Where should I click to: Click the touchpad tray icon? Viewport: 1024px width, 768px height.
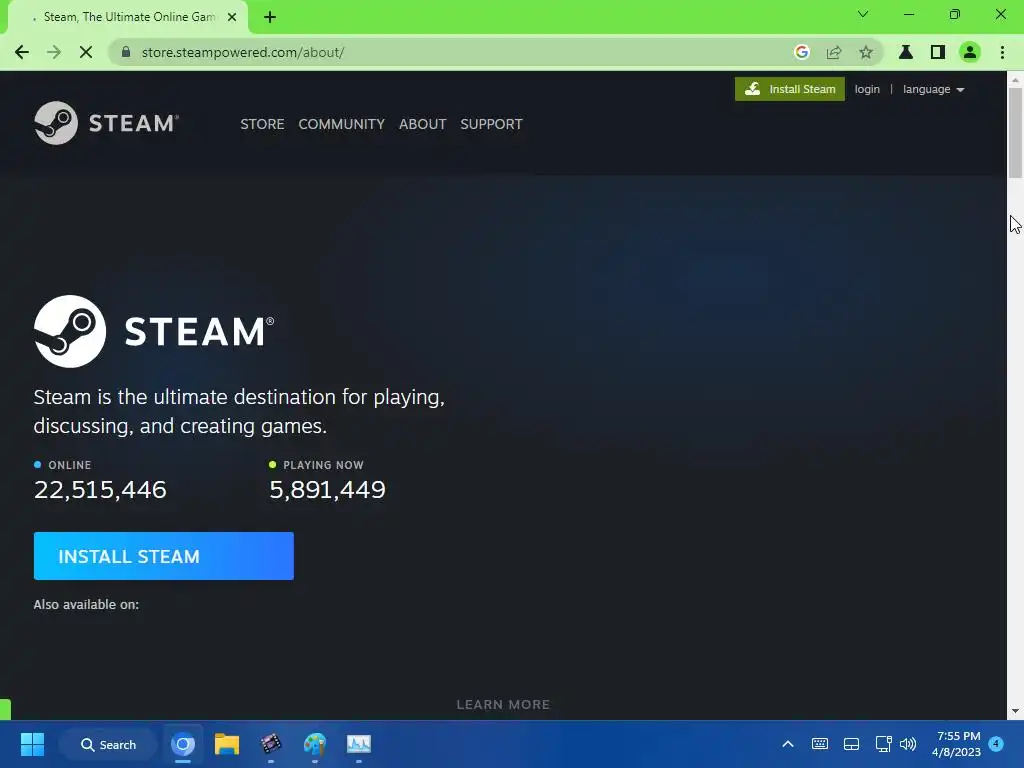(852, 744)
